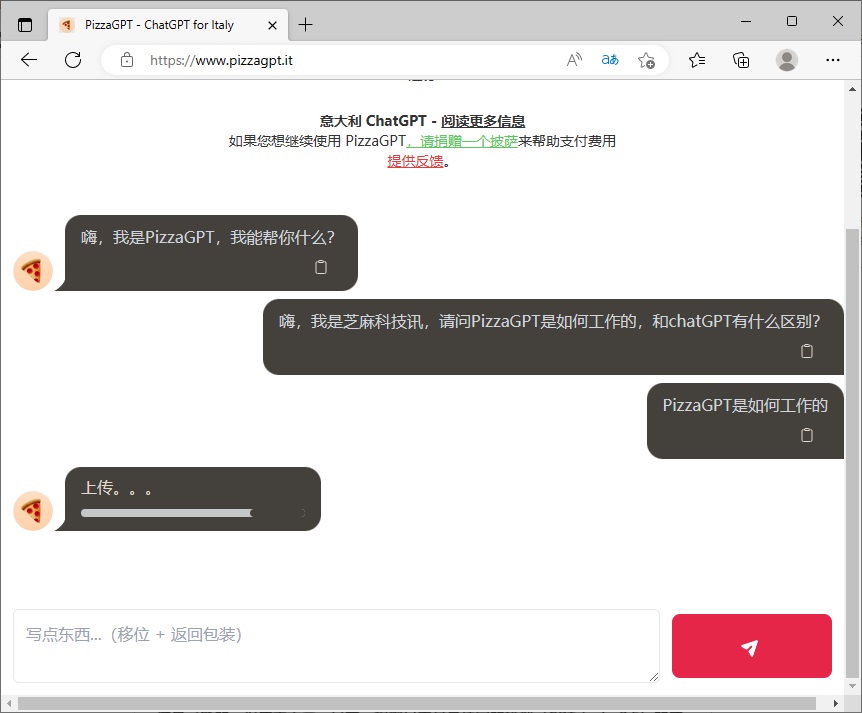Open the Favorites list

tap(697, 60)
